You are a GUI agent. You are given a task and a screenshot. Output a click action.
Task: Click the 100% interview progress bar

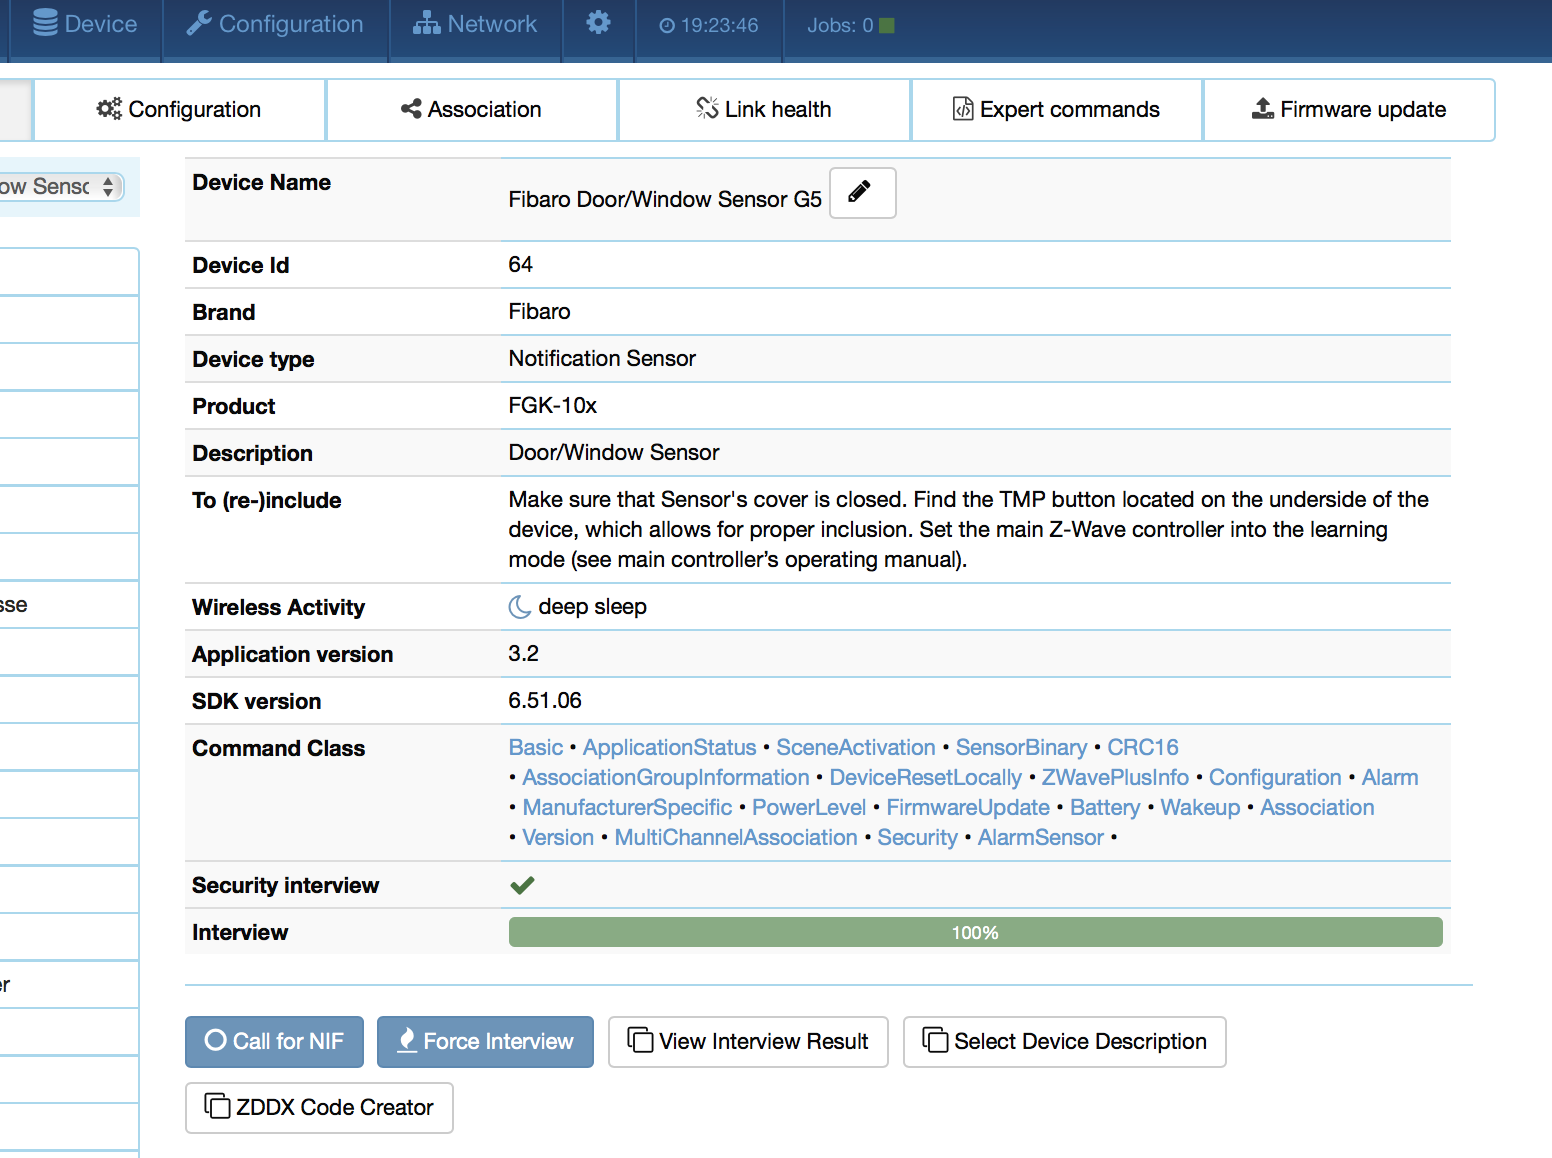975,932
